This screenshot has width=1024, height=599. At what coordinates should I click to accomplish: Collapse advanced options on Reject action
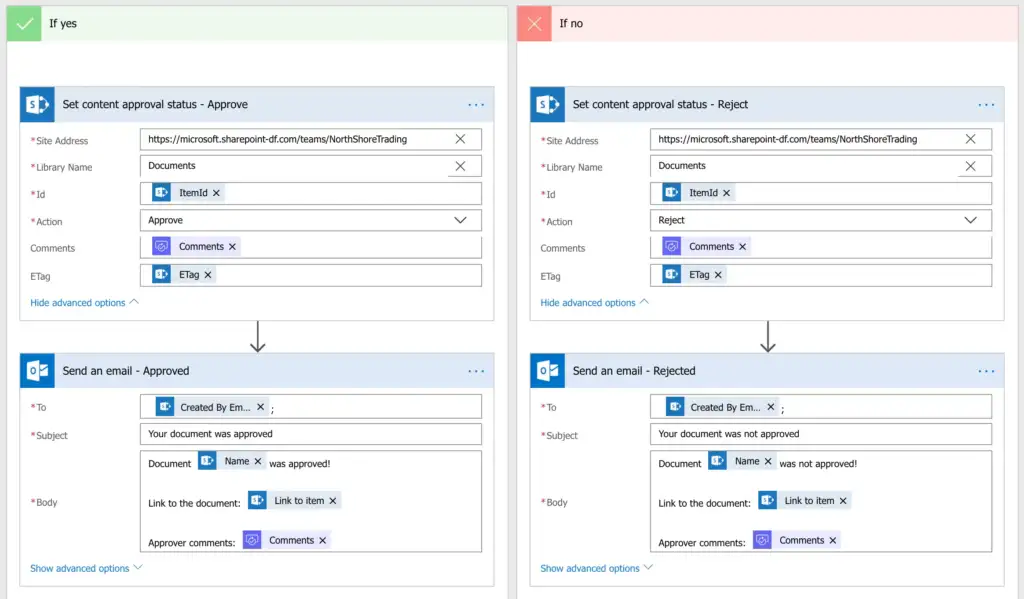point(594,302)
